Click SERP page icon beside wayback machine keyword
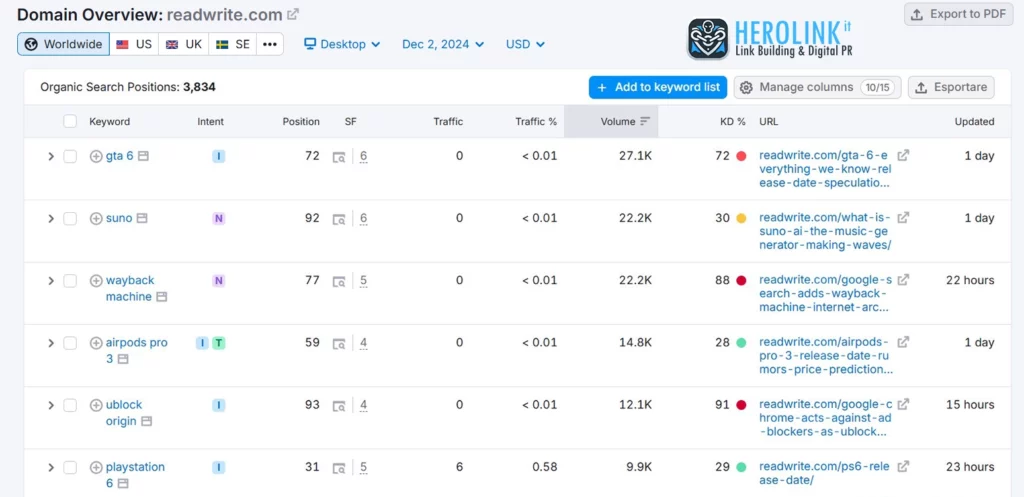1024x497 pixels. pos(161,297)
